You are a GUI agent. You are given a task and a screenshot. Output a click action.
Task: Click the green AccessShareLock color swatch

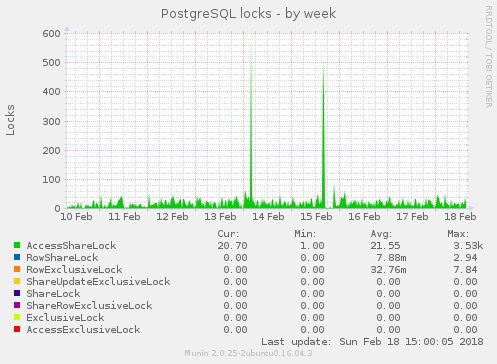17,245
